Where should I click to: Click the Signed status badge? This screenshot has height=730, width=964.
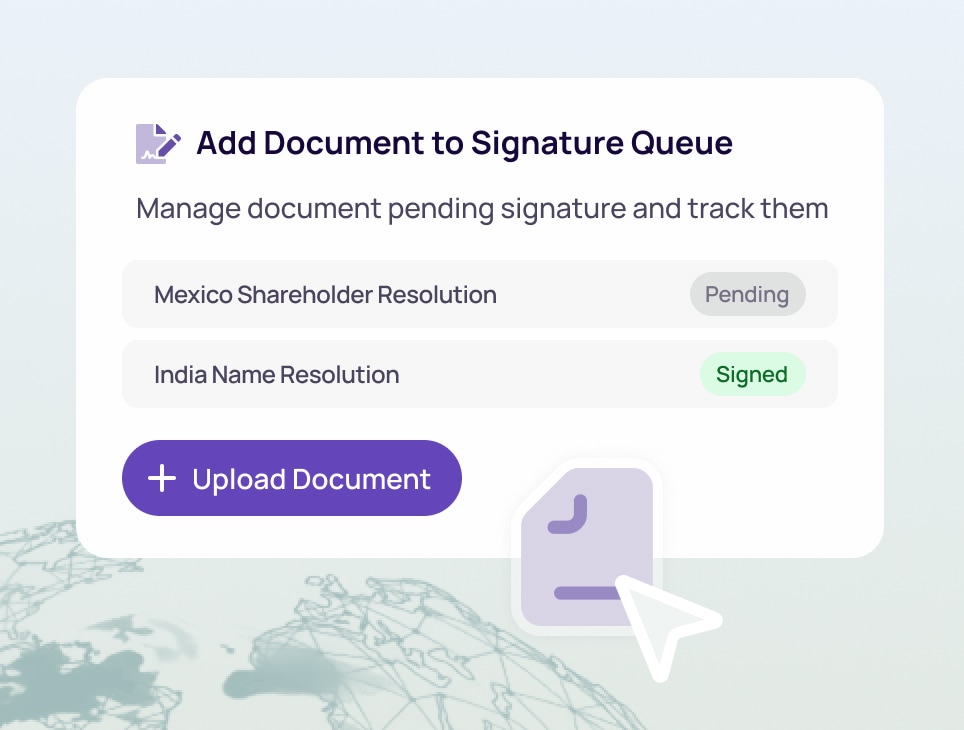(x=753, y=374)
